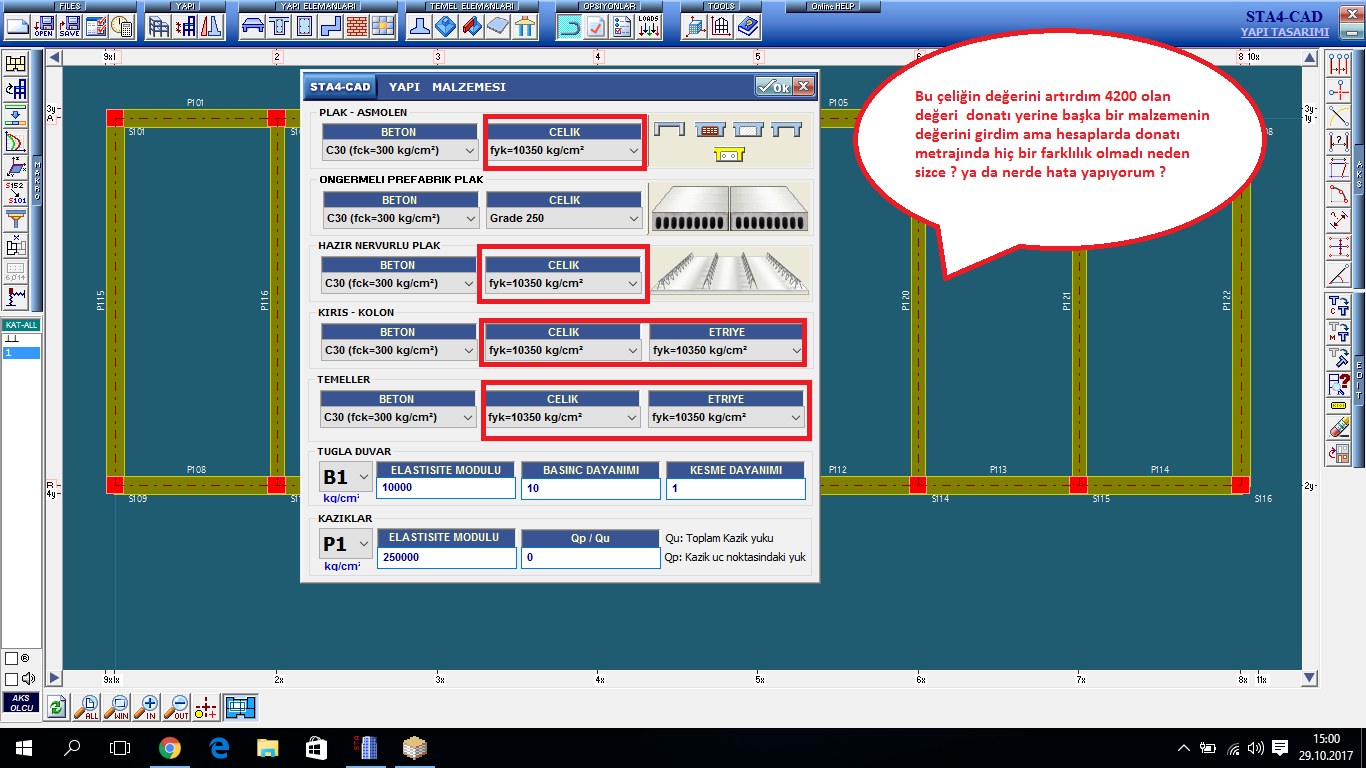Zoom to fit with the ALL magnifier
The width and height of the screenshot is (1366, 768).
pyautogui.click(x=87, y=708)
